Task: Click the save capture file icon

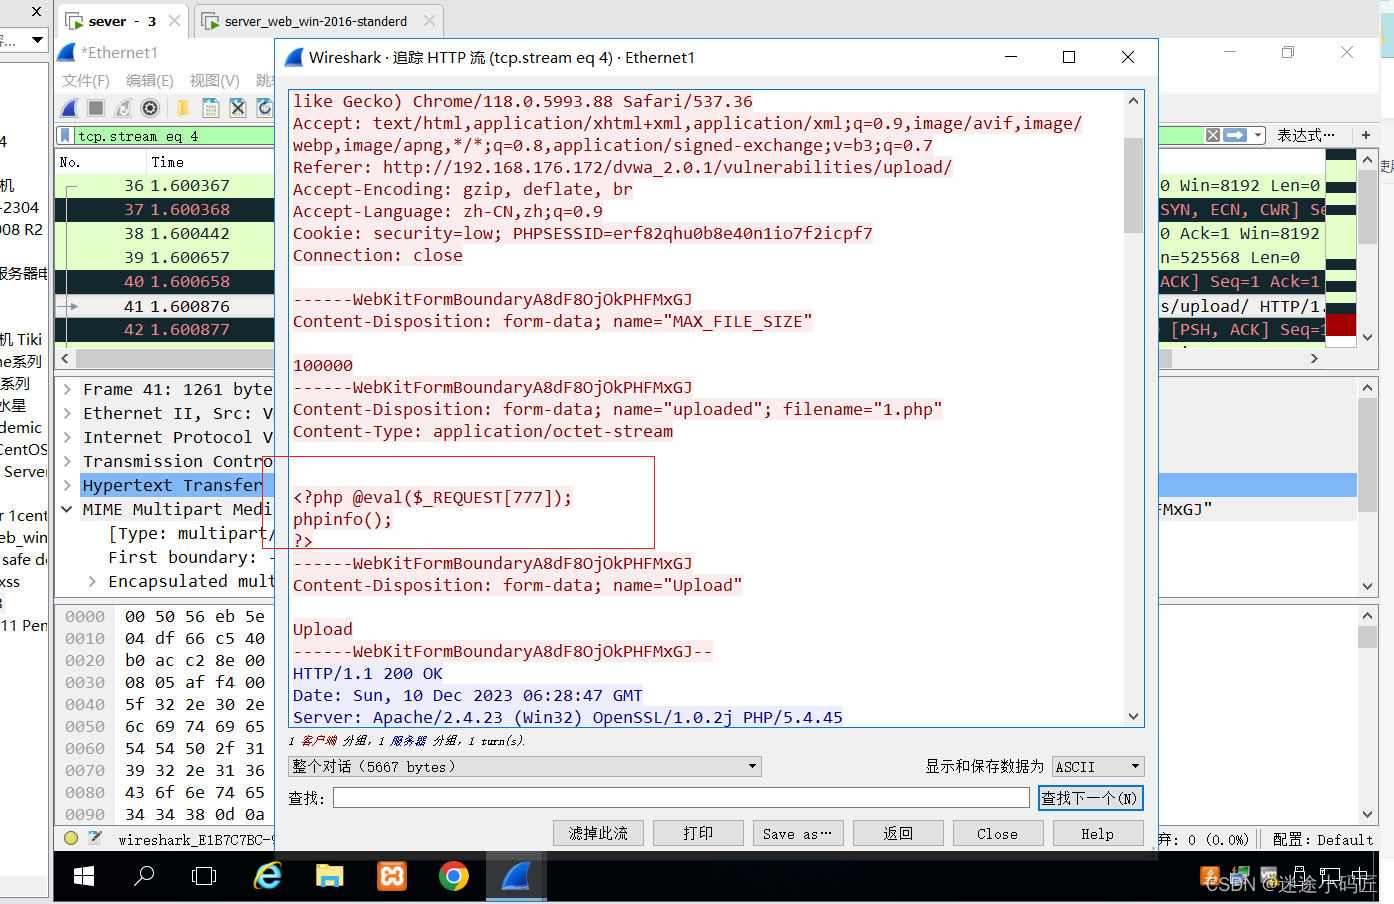Action: pyautogui.click(x=211, y=108)
